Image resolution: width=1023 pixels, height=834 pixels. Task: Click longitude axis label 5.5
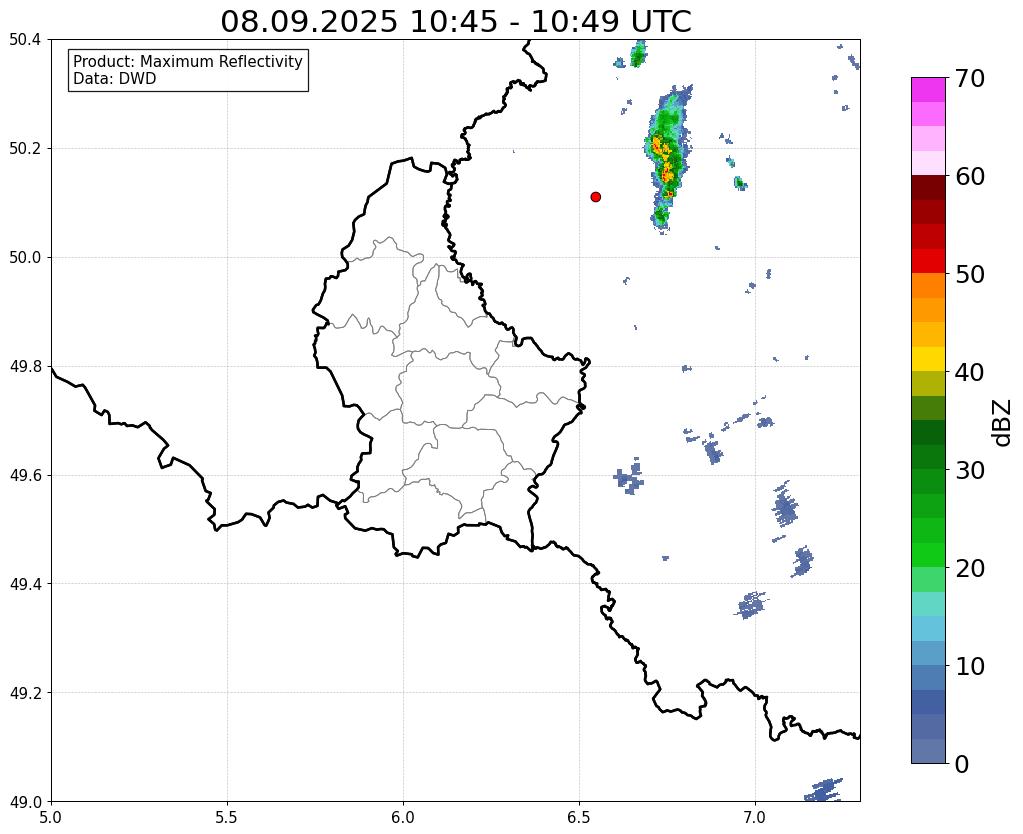coord(227,817)
